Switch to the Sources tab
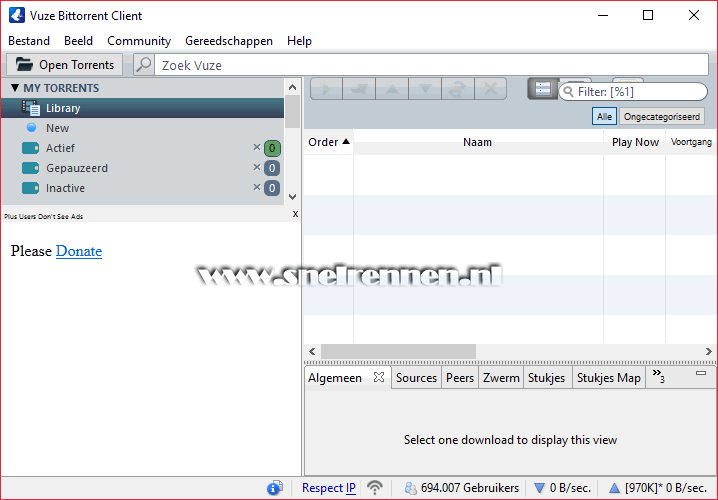This screenshot has width=718, height=500. (x=416, y=378)
